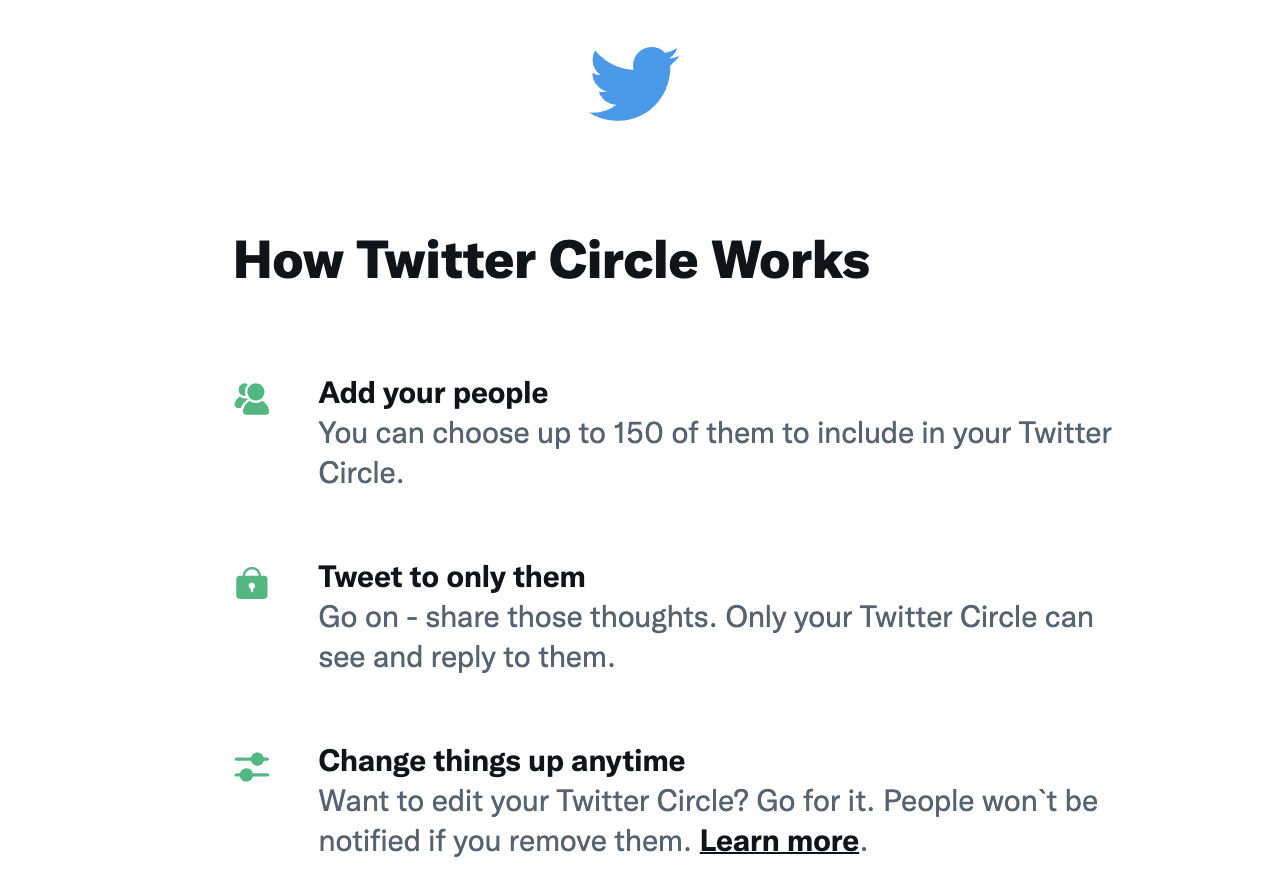
Task: Click the green padlock icon
Action: 252,583
